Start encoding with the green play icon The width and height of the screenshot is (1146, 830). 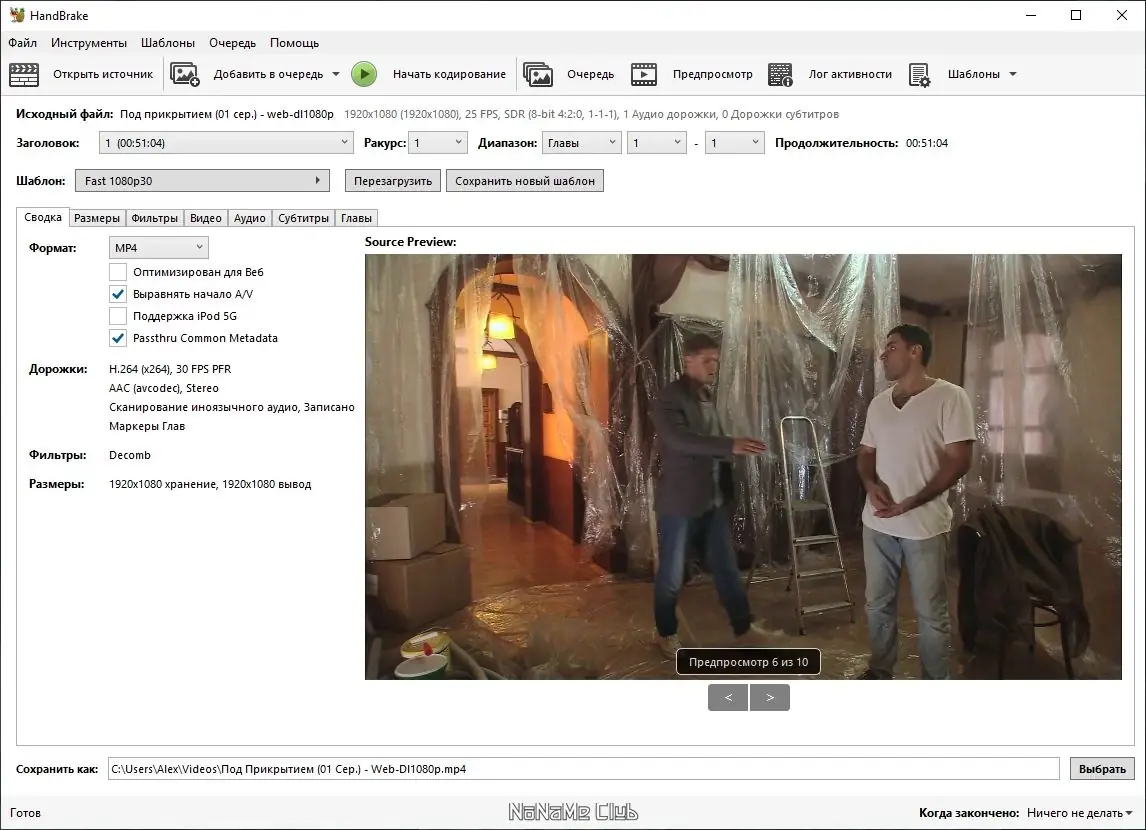[364, 75]
